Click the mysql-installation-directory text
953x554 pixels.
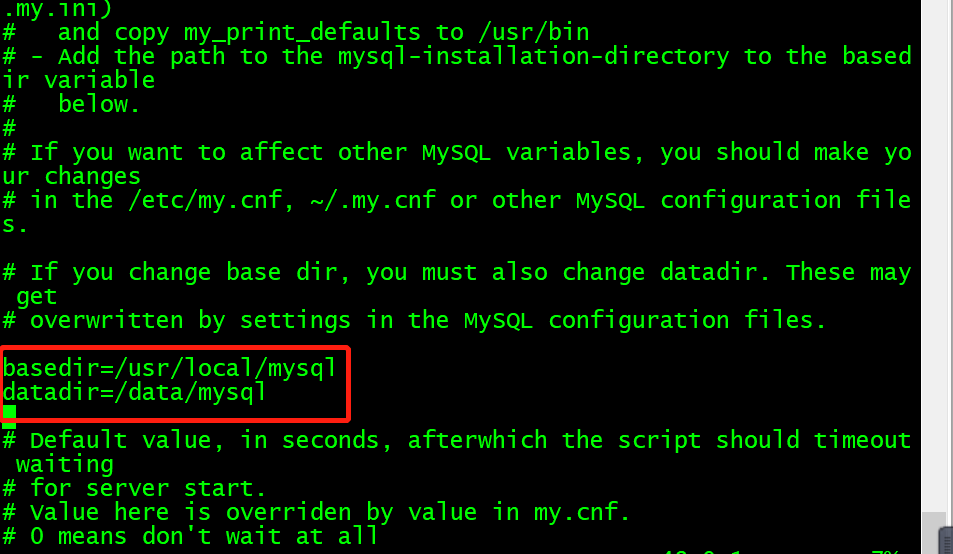[533, 56]
